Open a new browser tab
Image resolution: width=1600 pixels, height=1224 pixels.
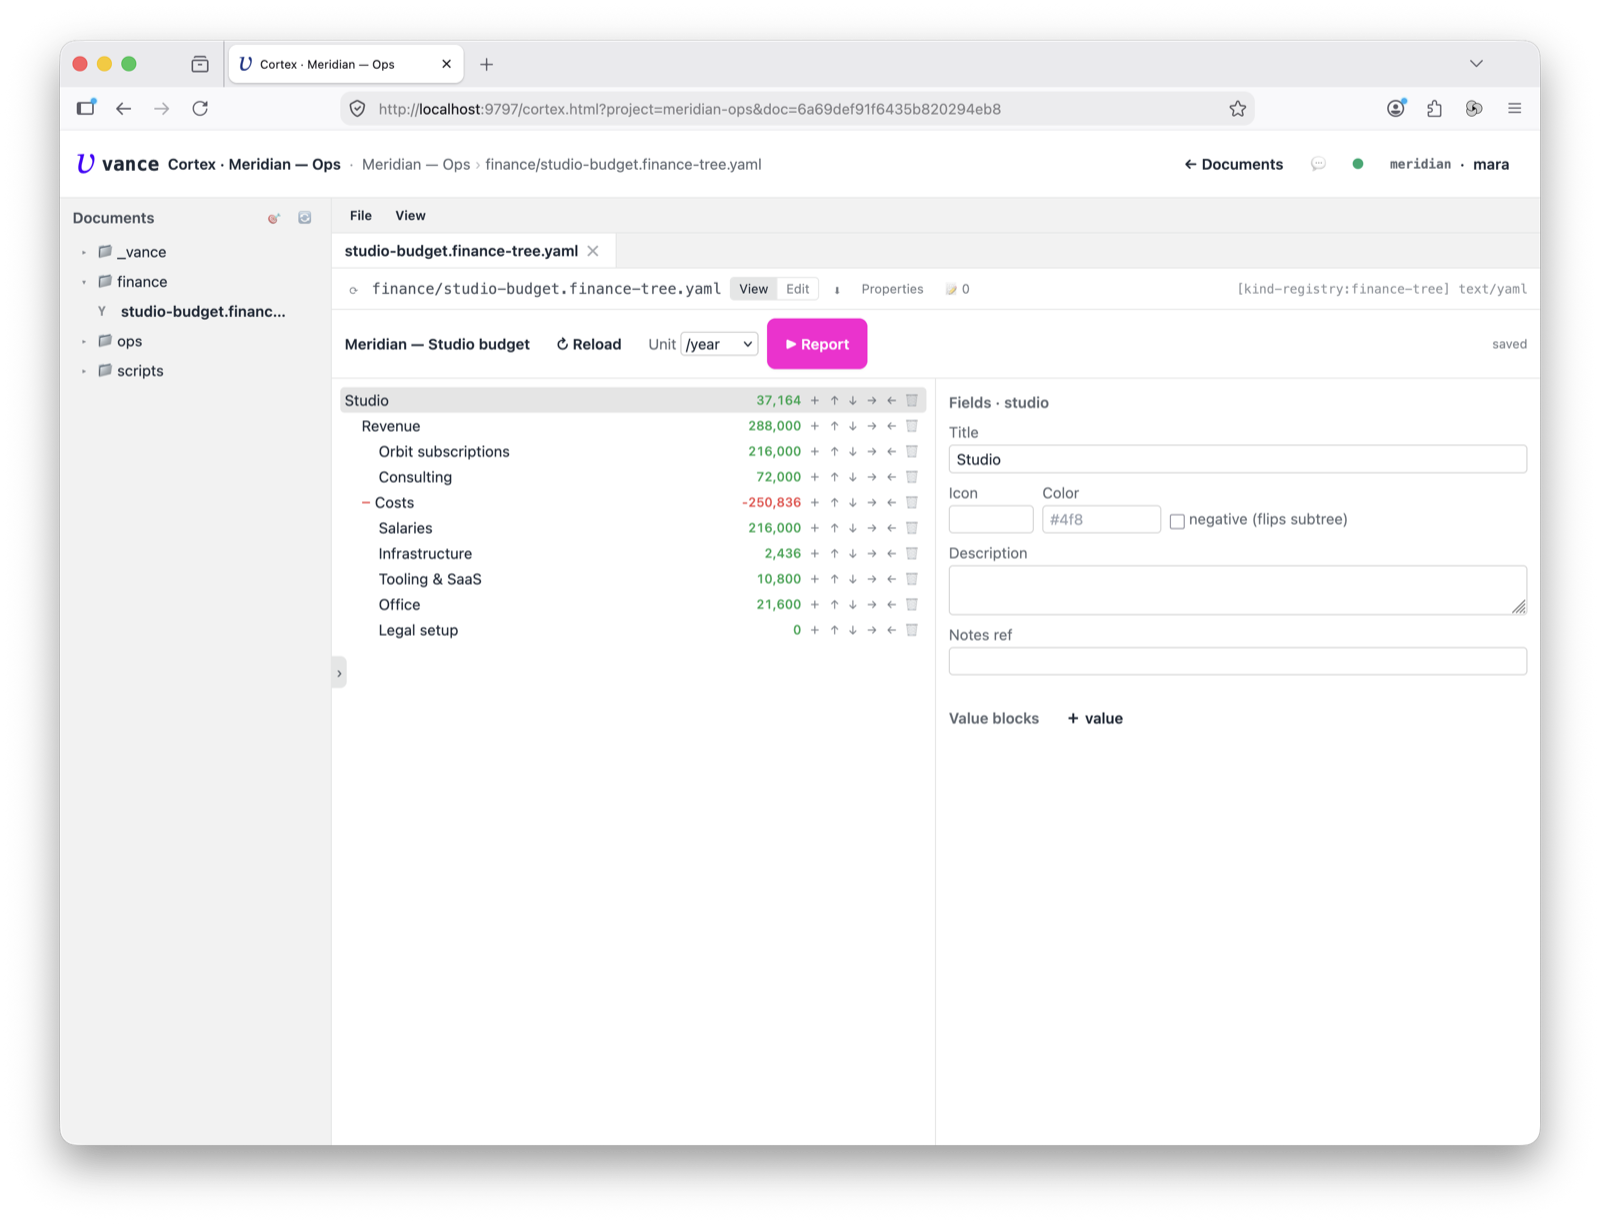[487, 64]
